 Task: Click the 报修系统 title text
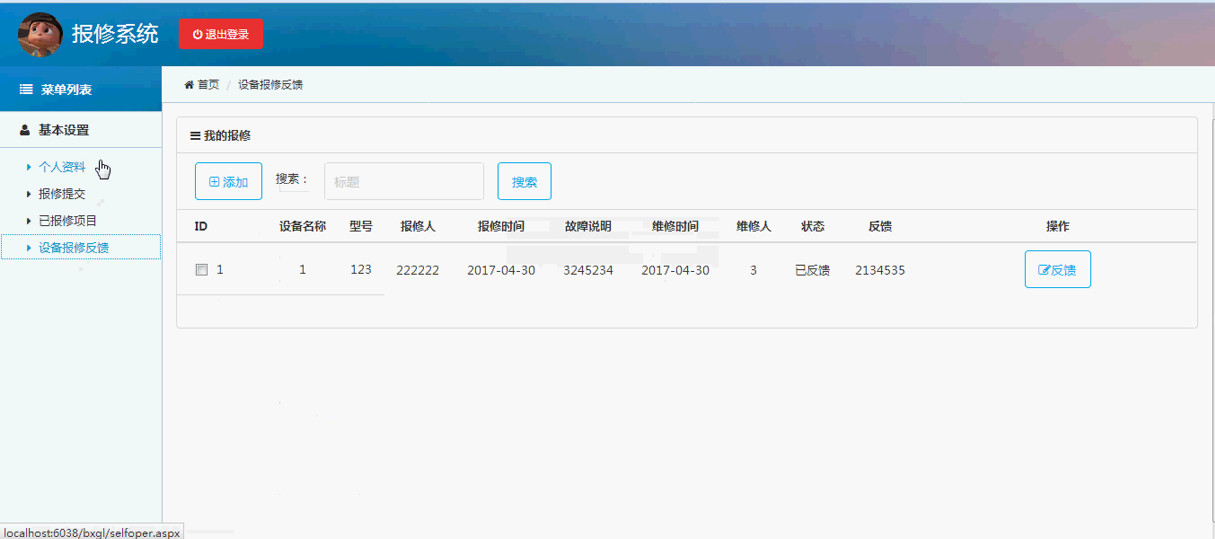tap(115, 34)
